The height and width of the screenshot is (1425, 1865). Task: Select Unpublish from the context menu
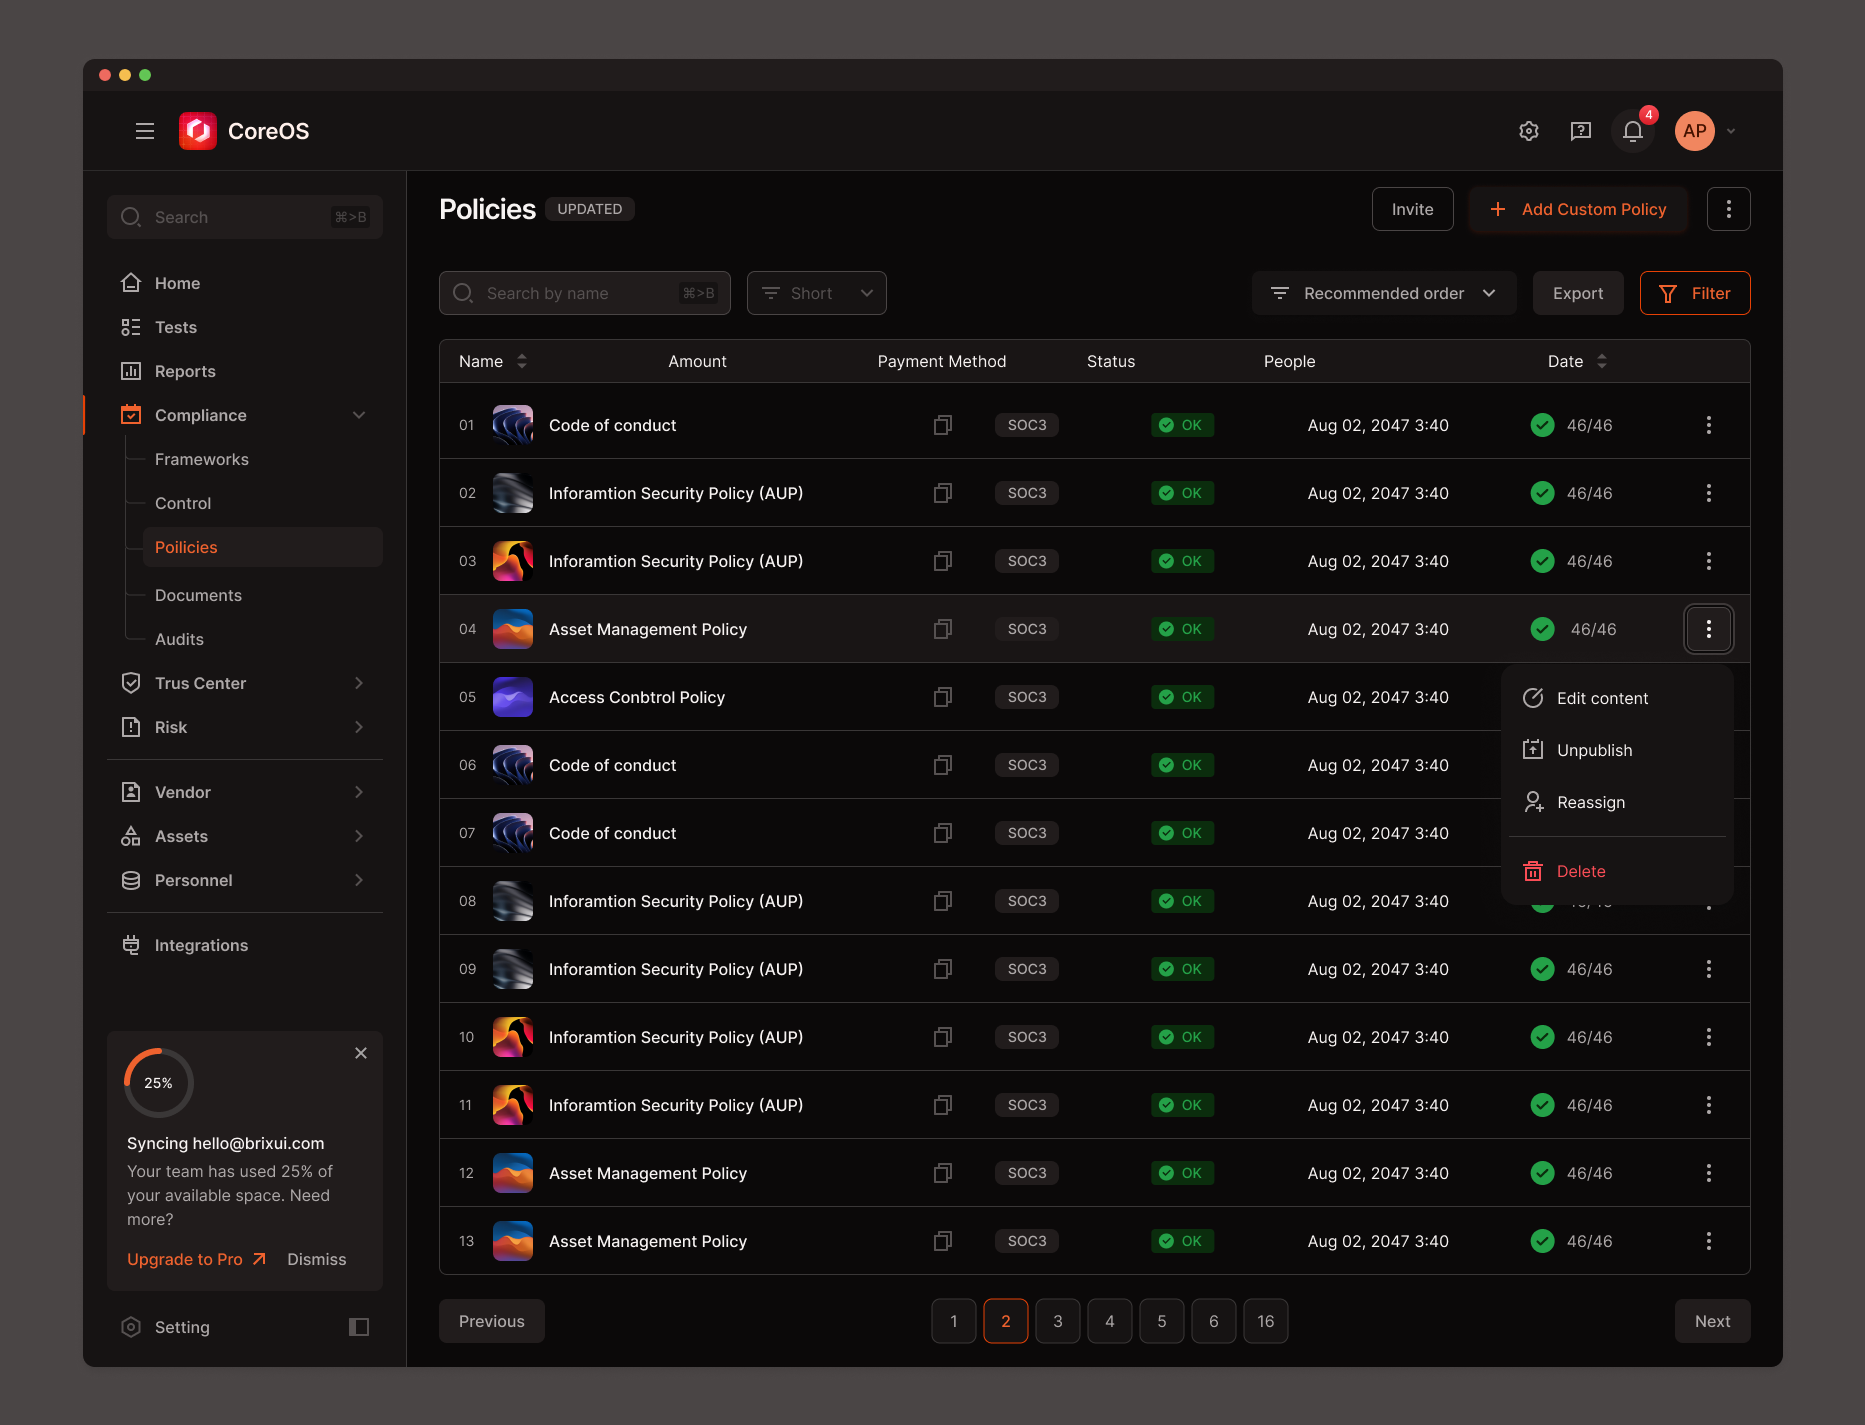pyautogui.click(x=1593, y=749)
